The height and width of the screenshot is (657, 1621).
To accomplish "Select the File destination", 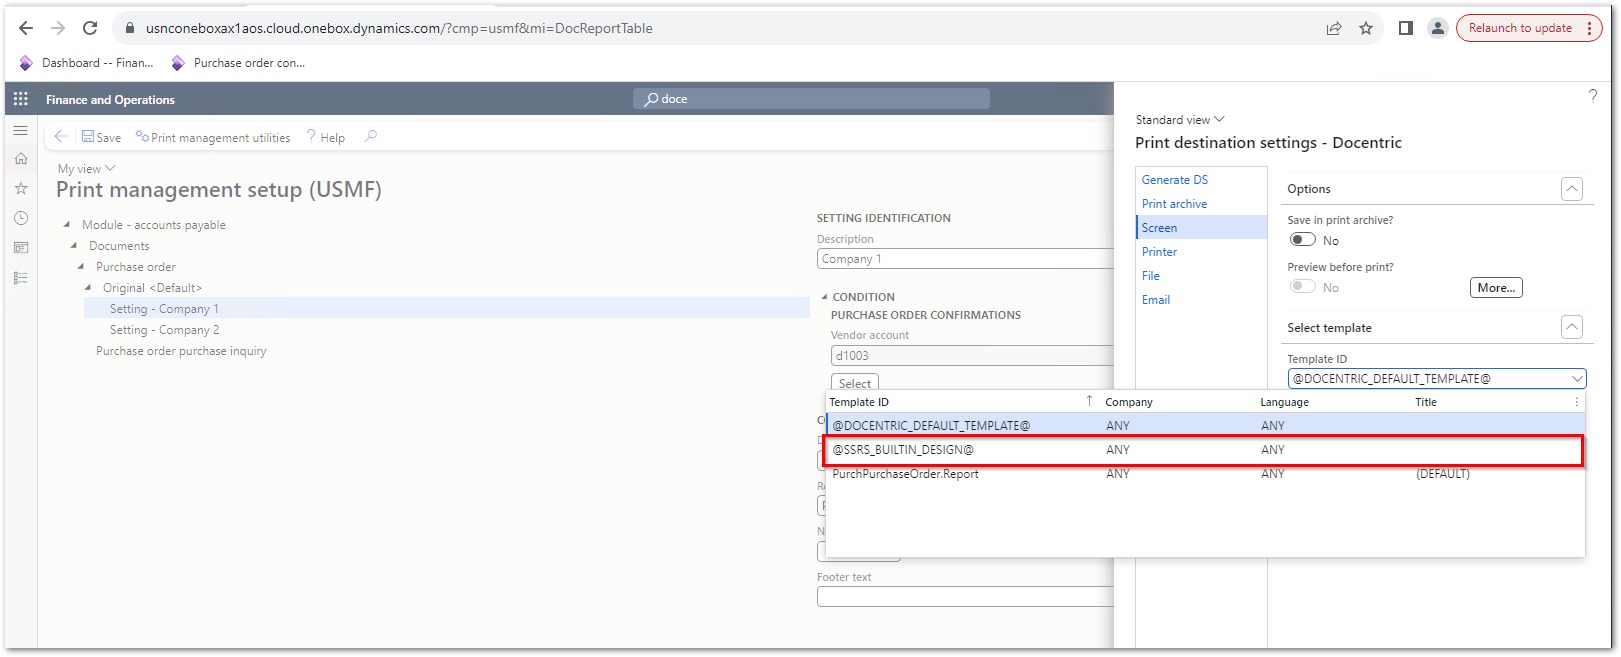I will [x=1151, y=276].
